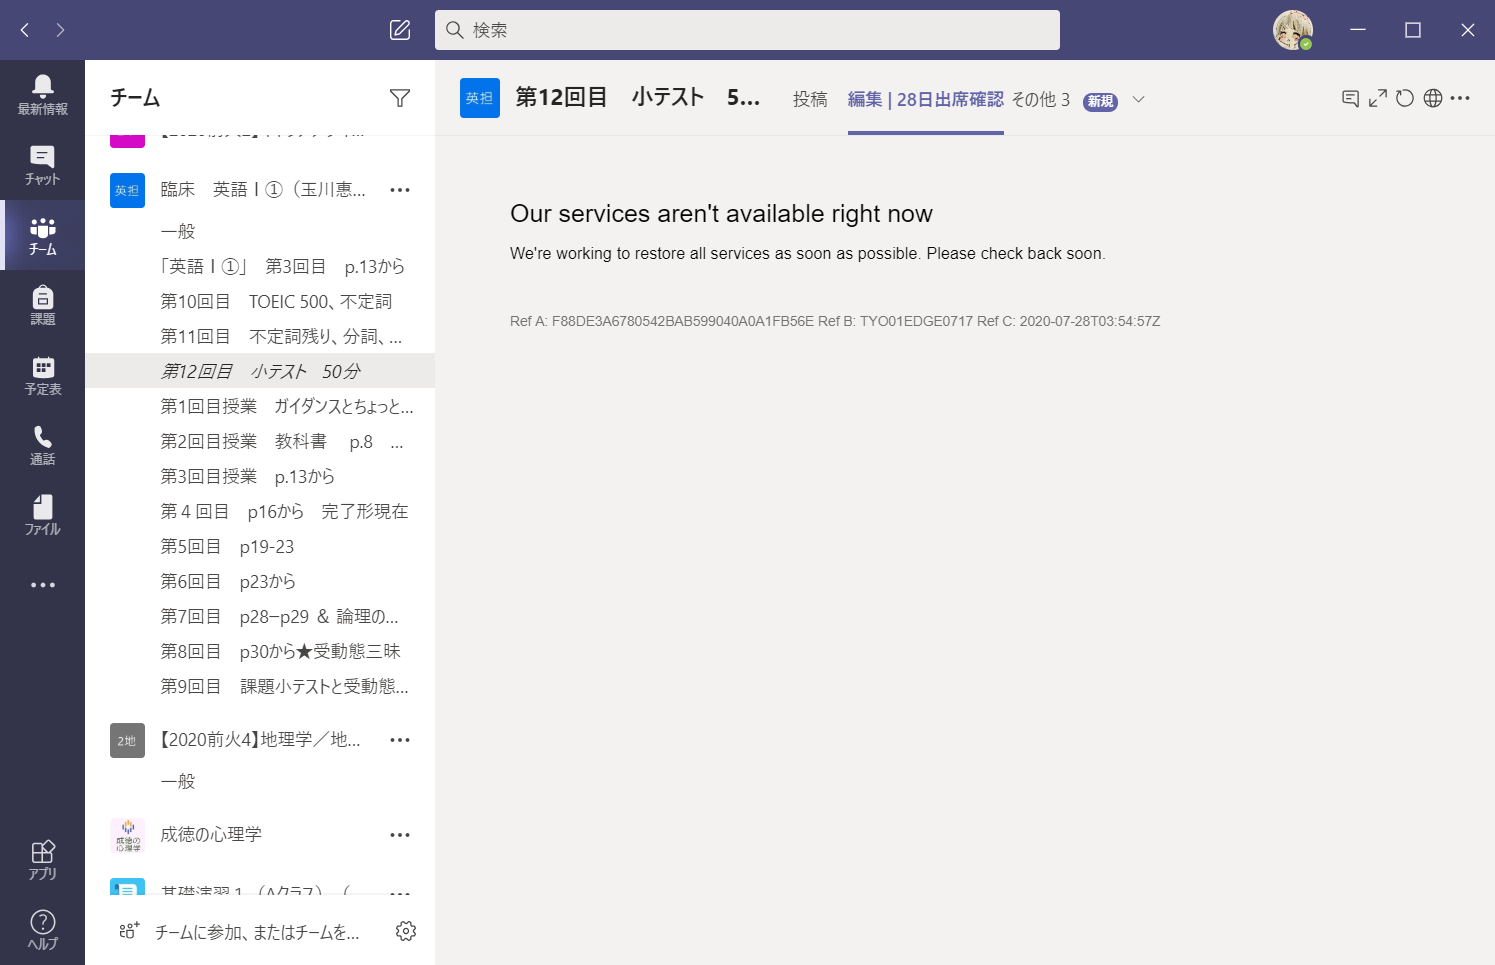Viewport: 1495px width, 965px height.
Task: Reload the tab with the refresh icon
Action: coord(1405,98)
